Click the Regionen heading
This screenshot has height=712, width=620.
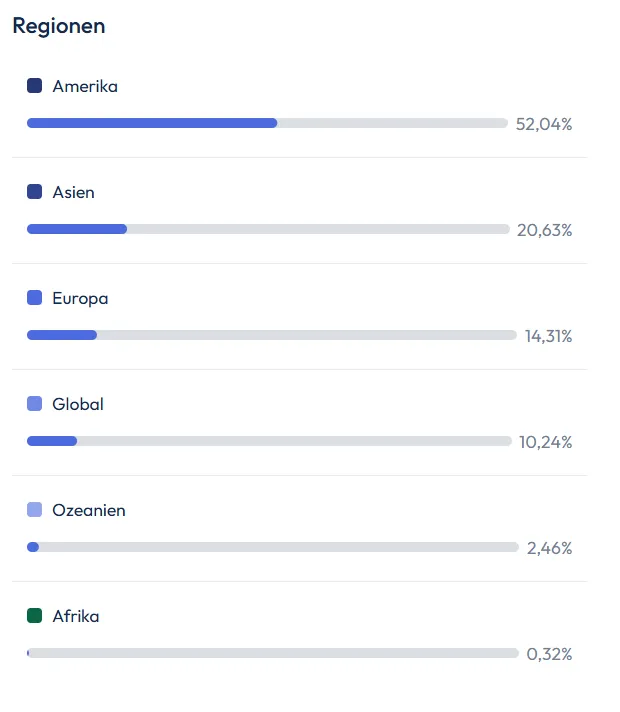tap(59, 26)
